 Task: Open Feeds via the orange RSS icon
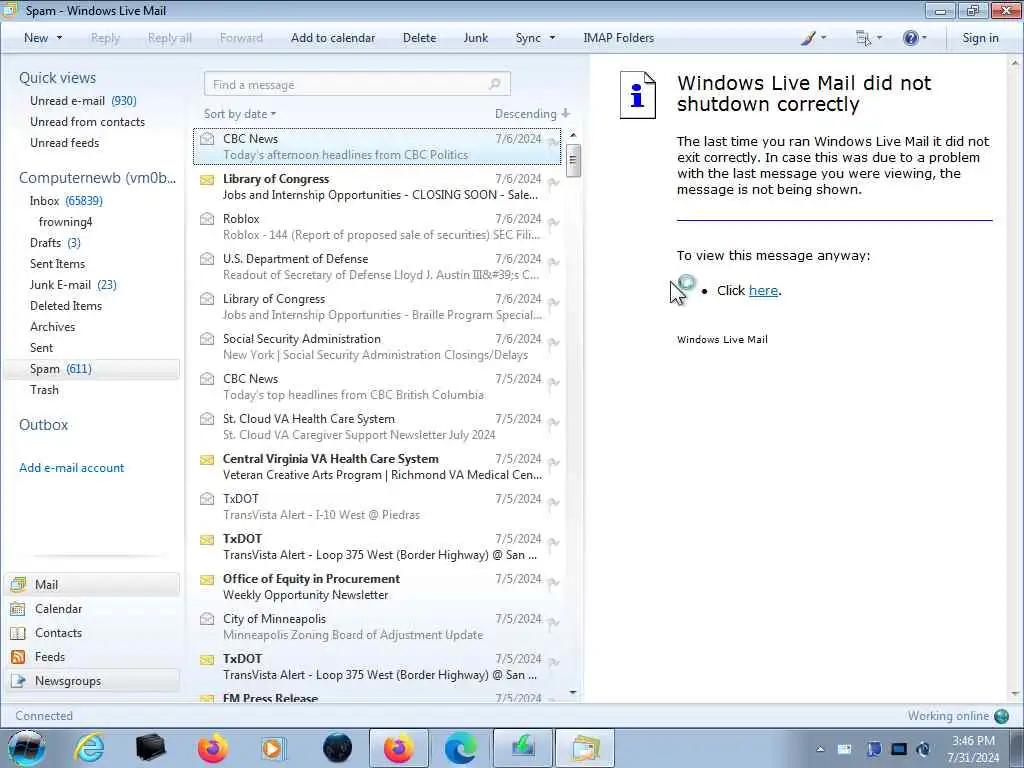pyautogui.click(x=18, y=657)
